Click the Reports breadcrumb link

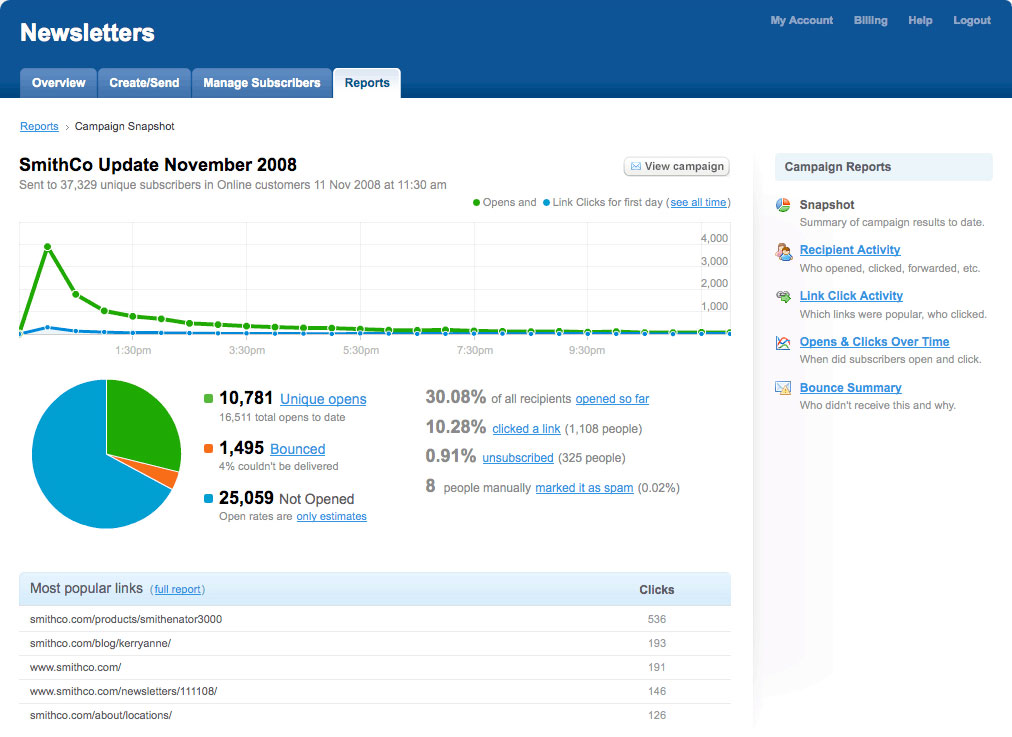click(39, 126)
